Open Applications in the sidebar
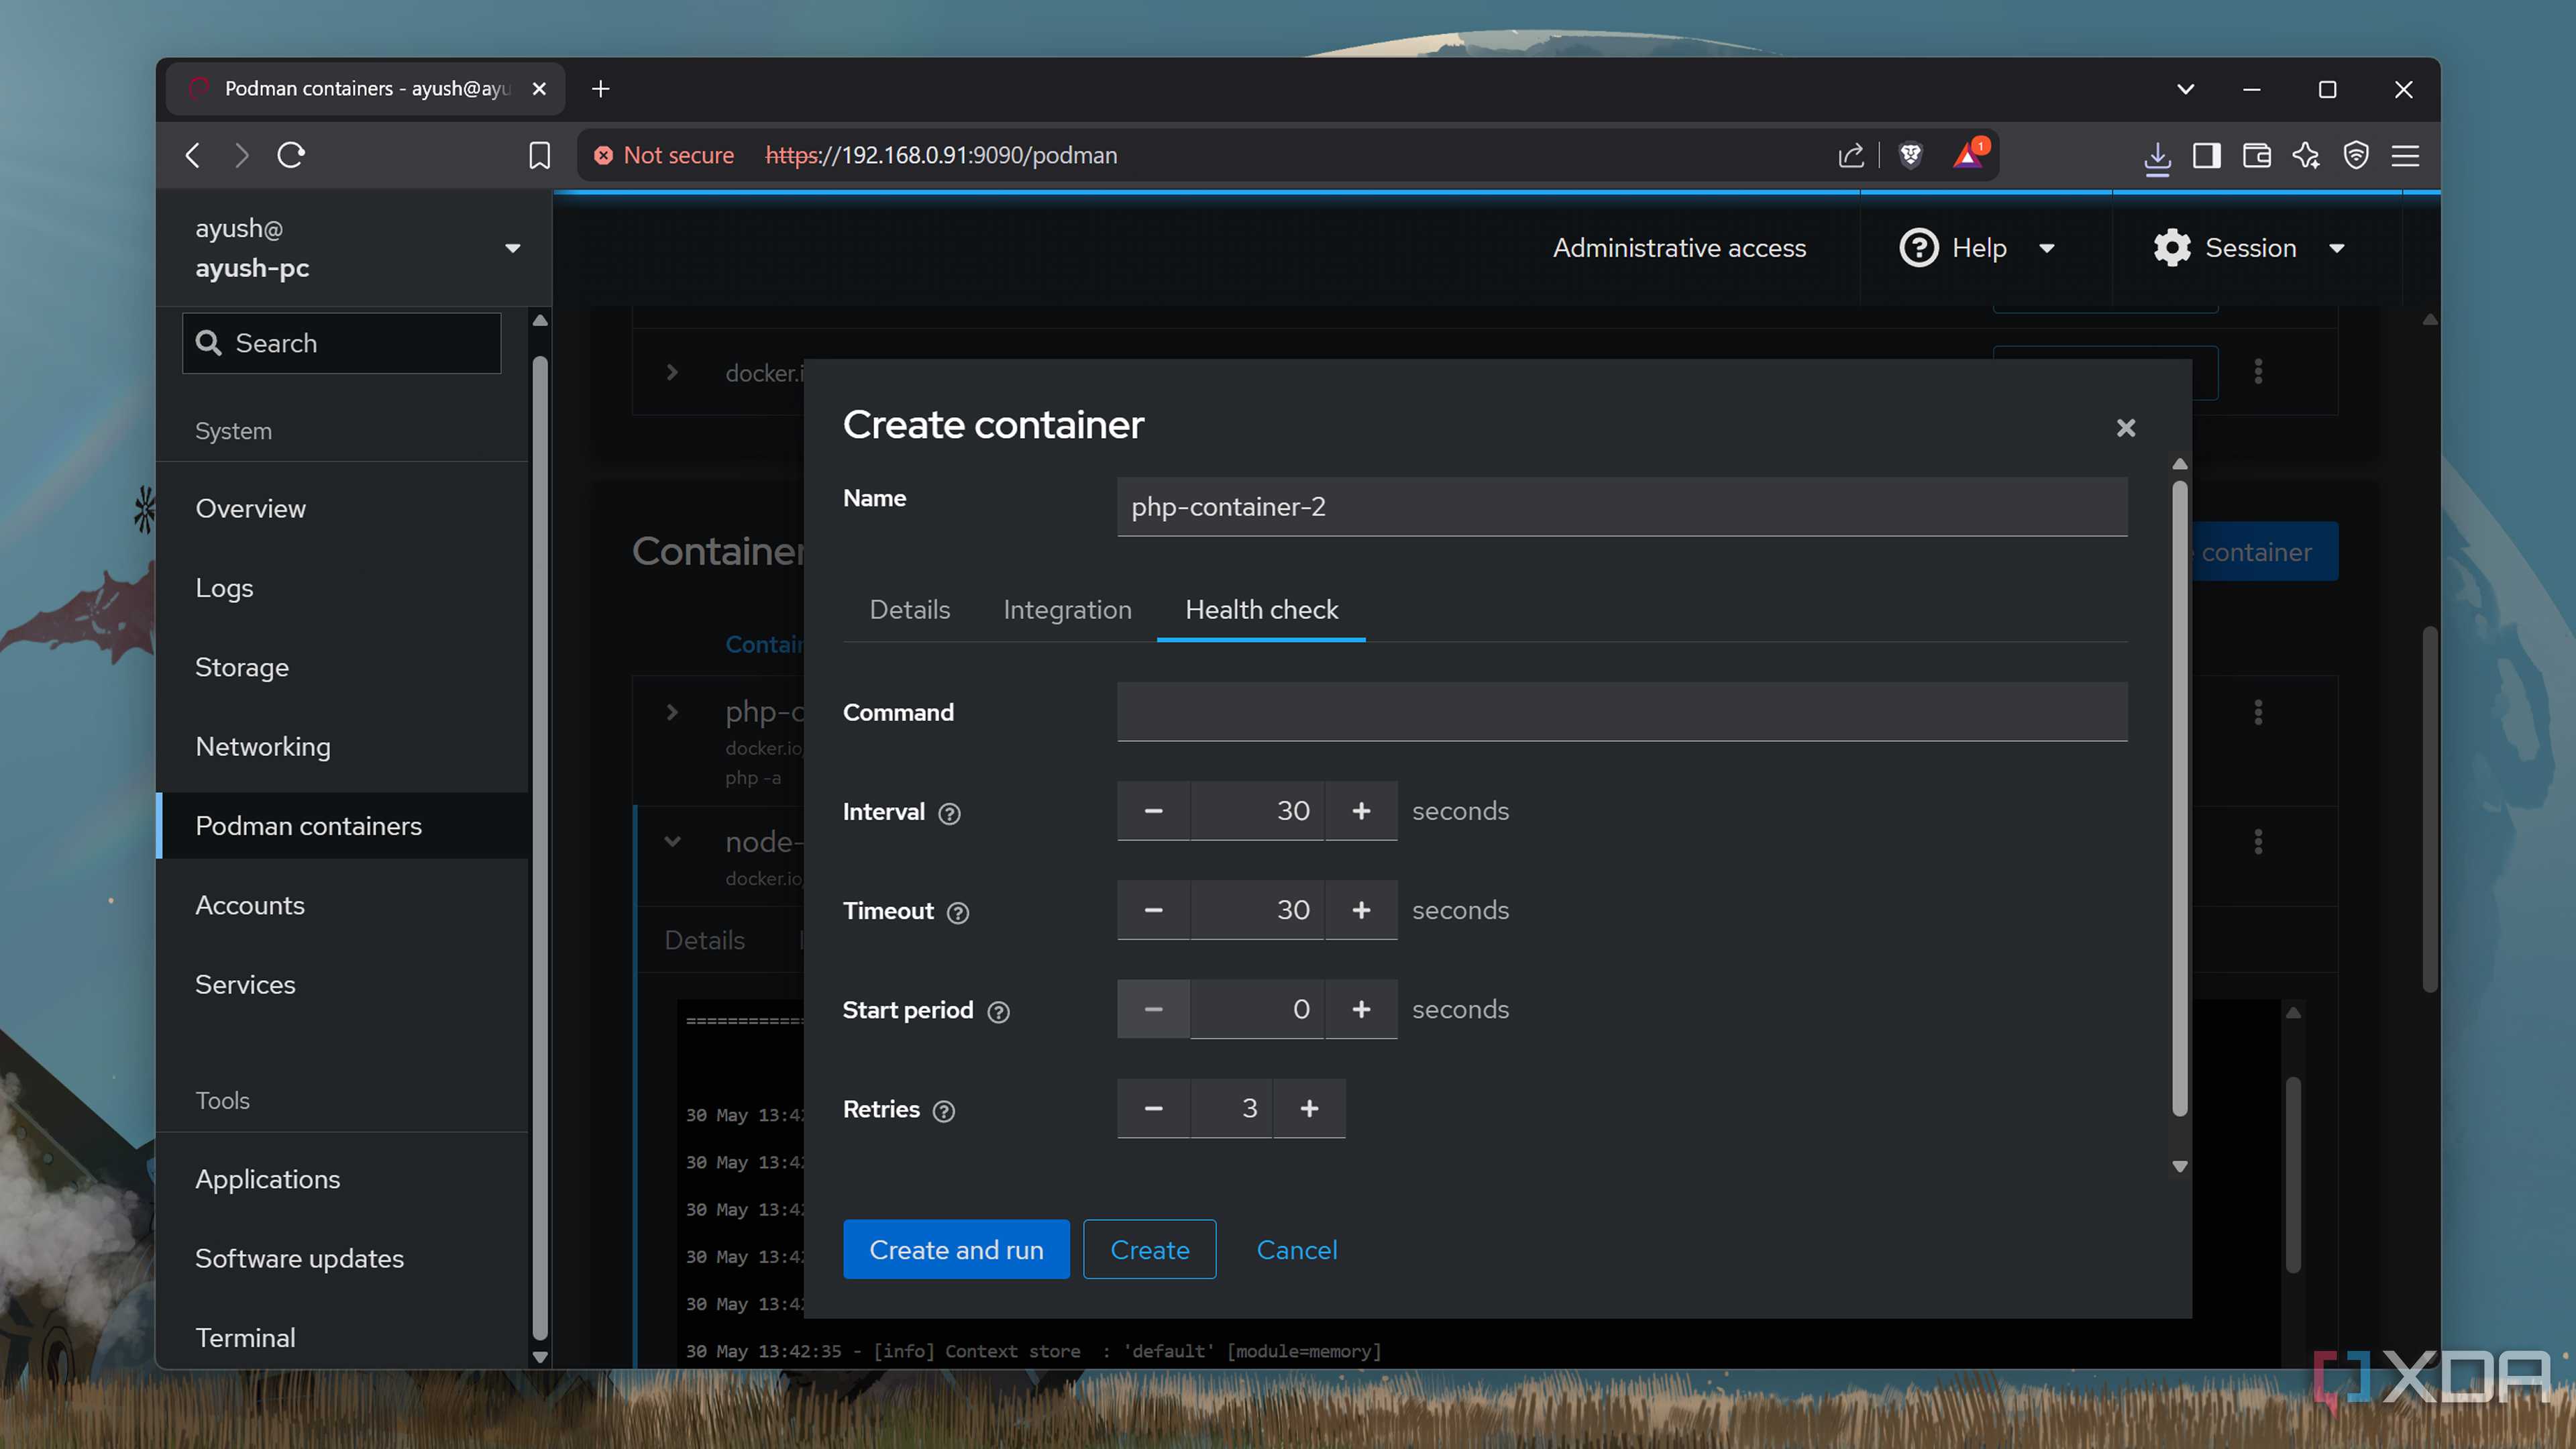This screenshot has height=1449, width=2576. (343, 1179)
